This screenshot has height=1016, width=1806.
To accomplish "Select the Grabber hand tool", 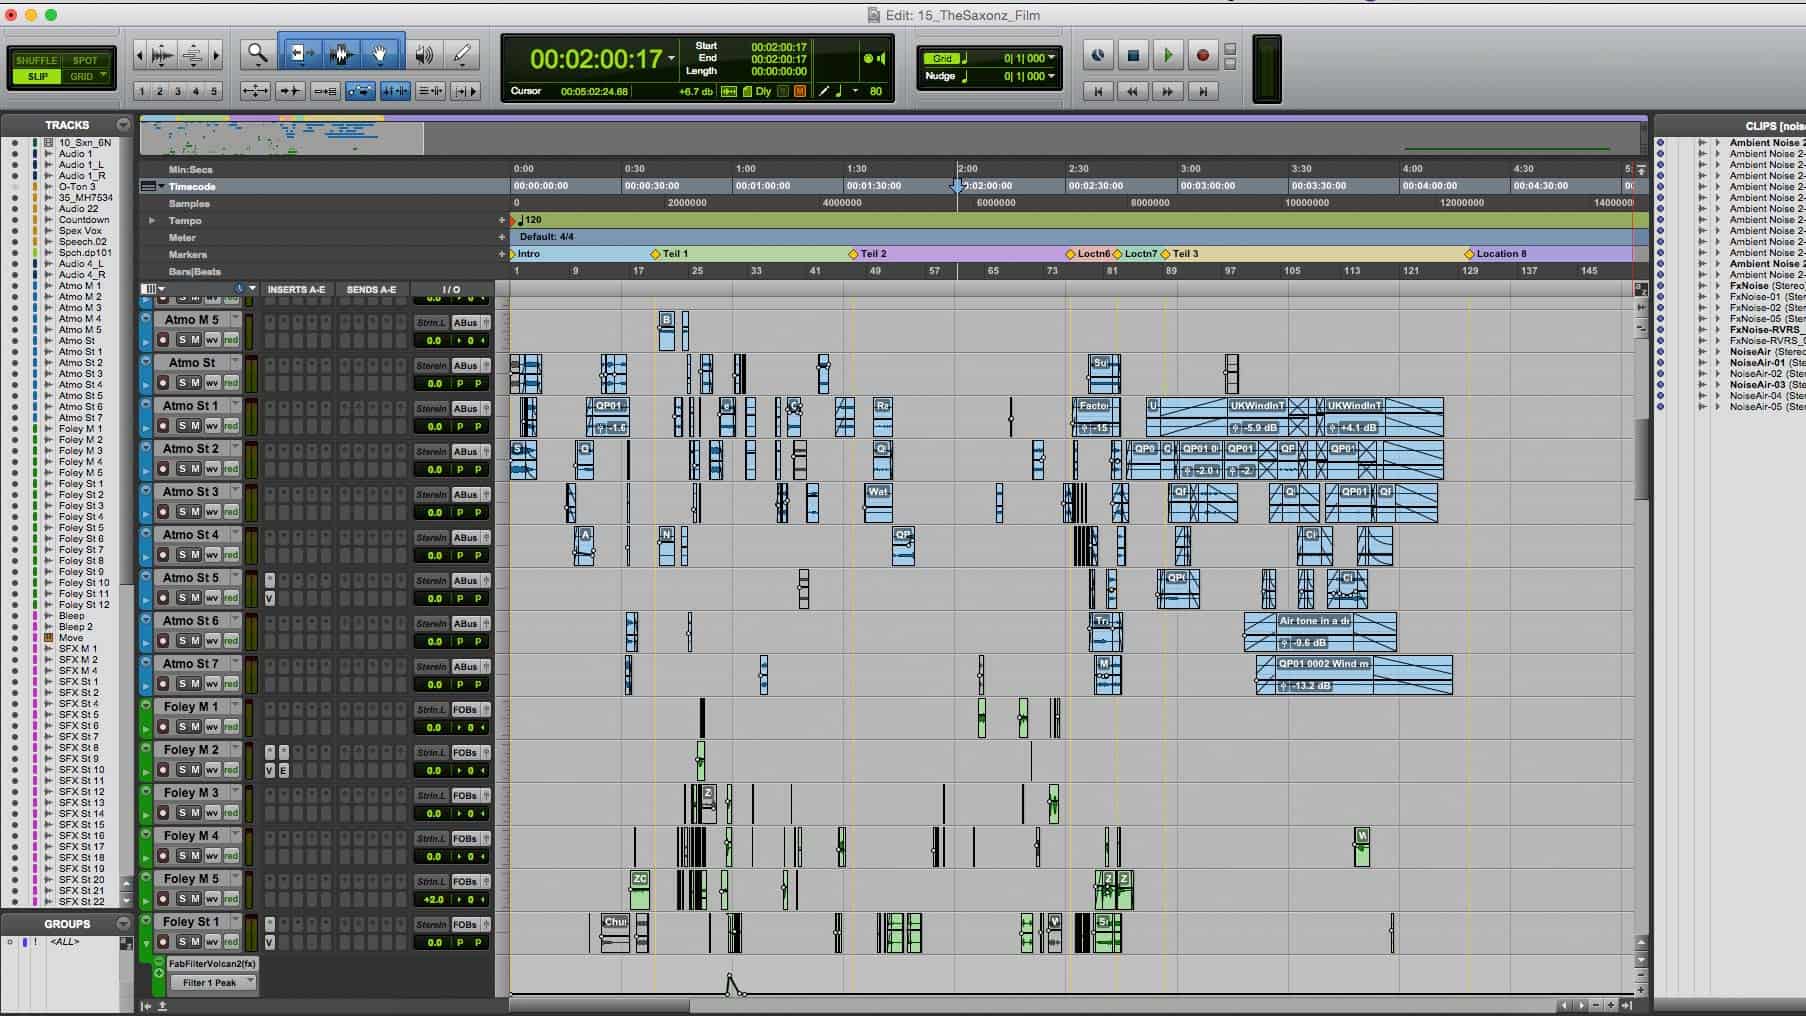I will coord(381,55).
